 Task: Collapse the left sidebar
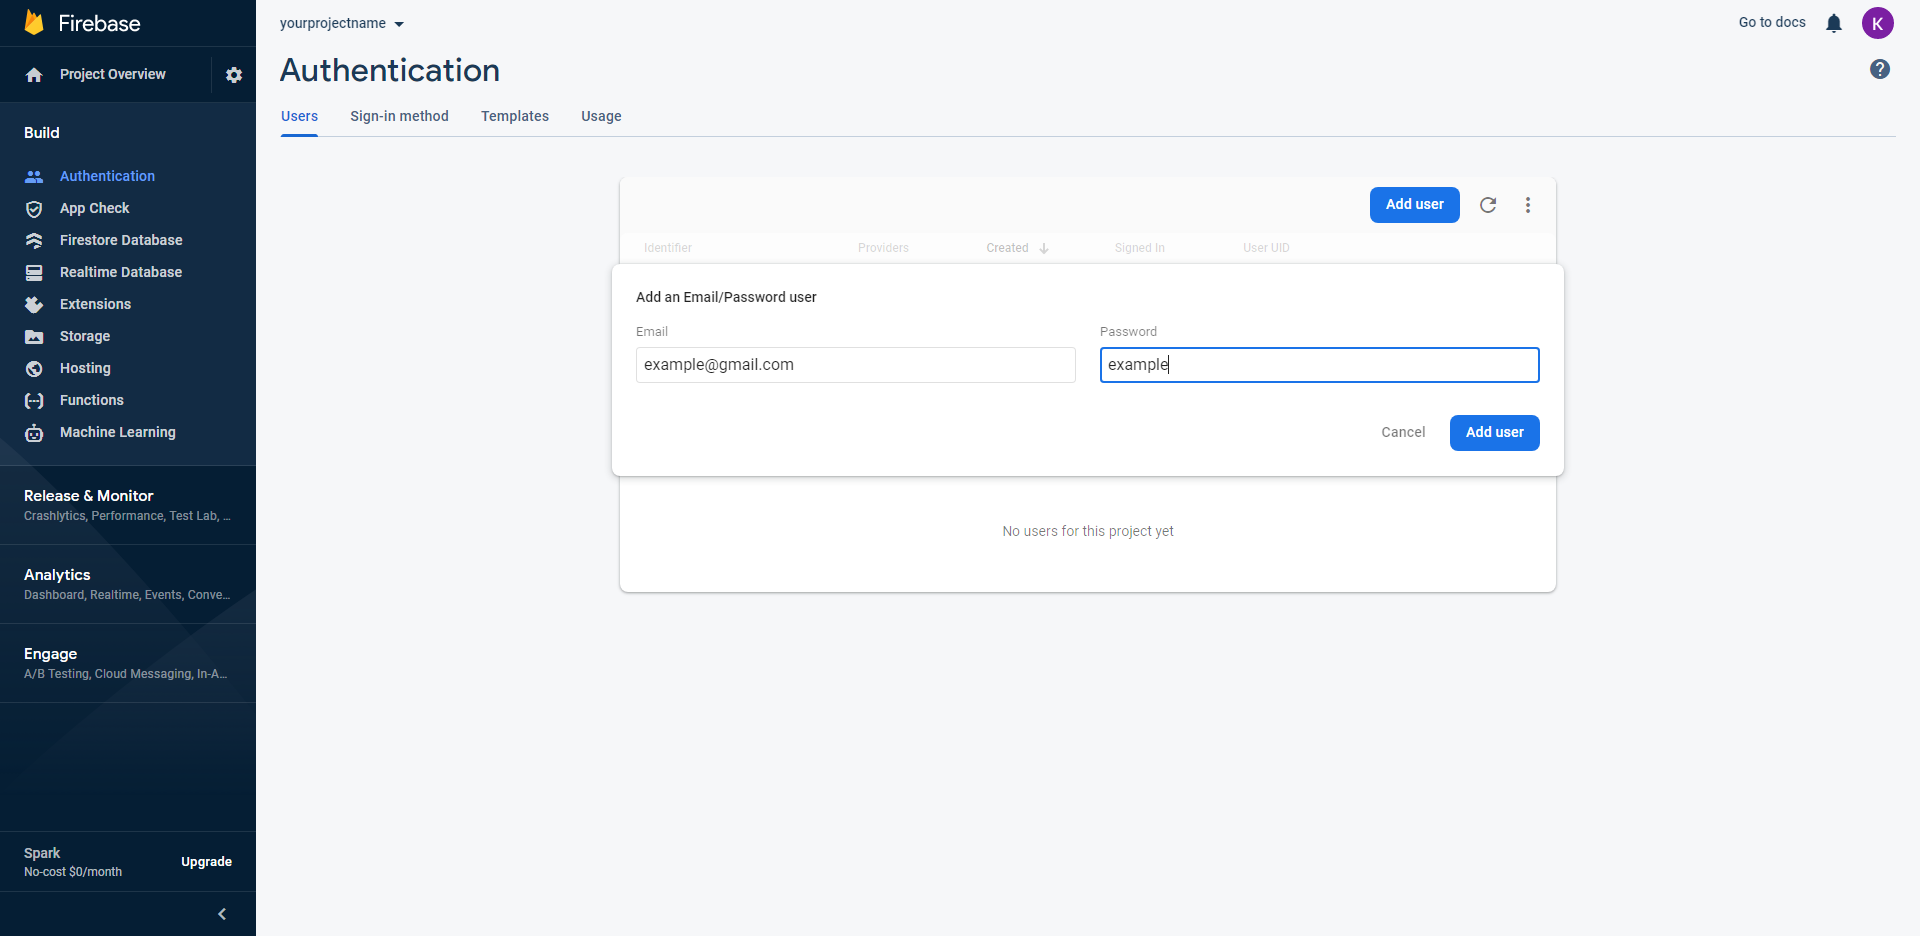(221, 913)
